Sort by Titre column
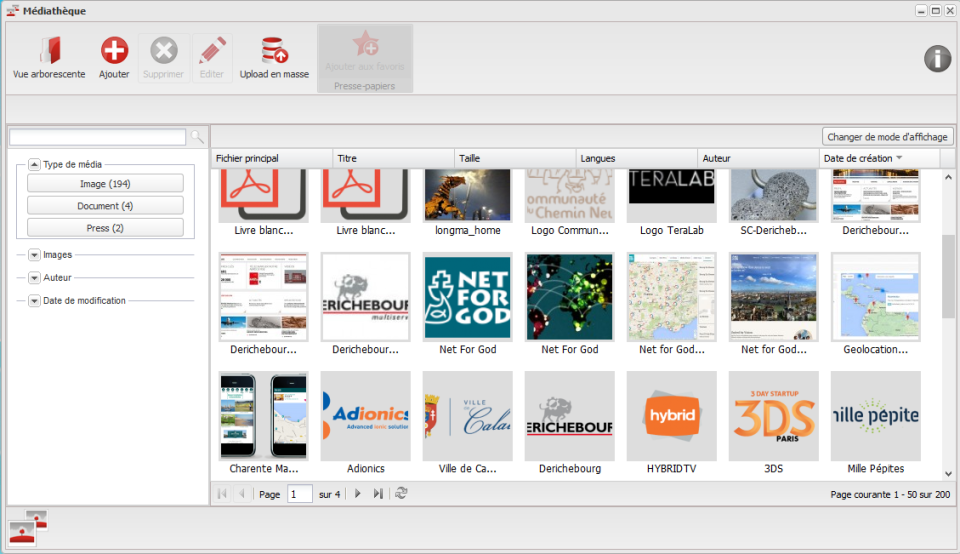This screenshot has height=554, width=960. point(393,158)
